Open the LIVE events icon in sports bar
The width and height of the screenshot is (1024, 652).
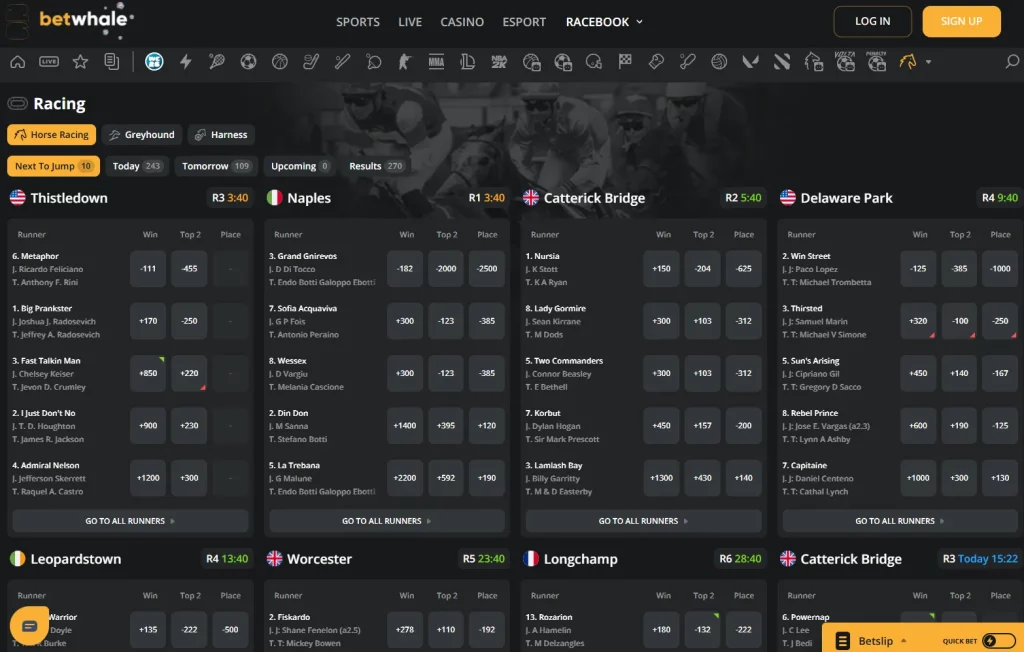[x=49, y=61]
